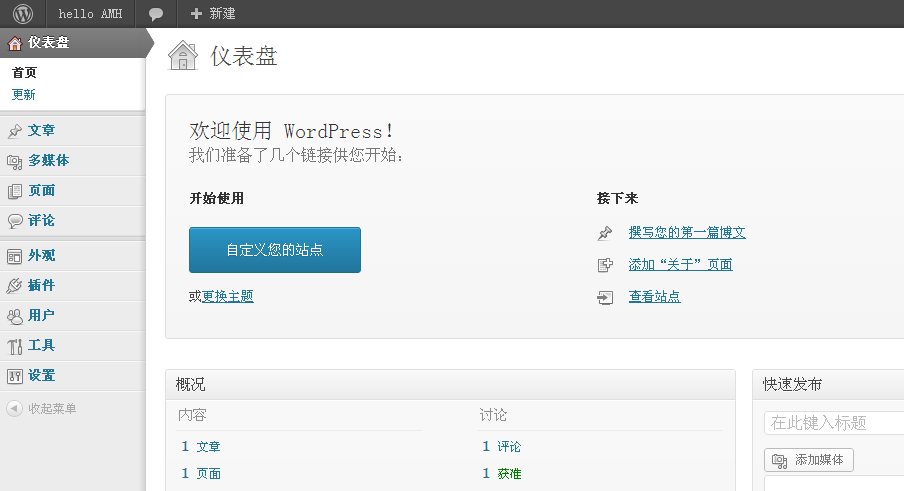Viewport: 904px width, 491px height.
Task: Select the 更新 submenu item
Action: tap(24, 95)
